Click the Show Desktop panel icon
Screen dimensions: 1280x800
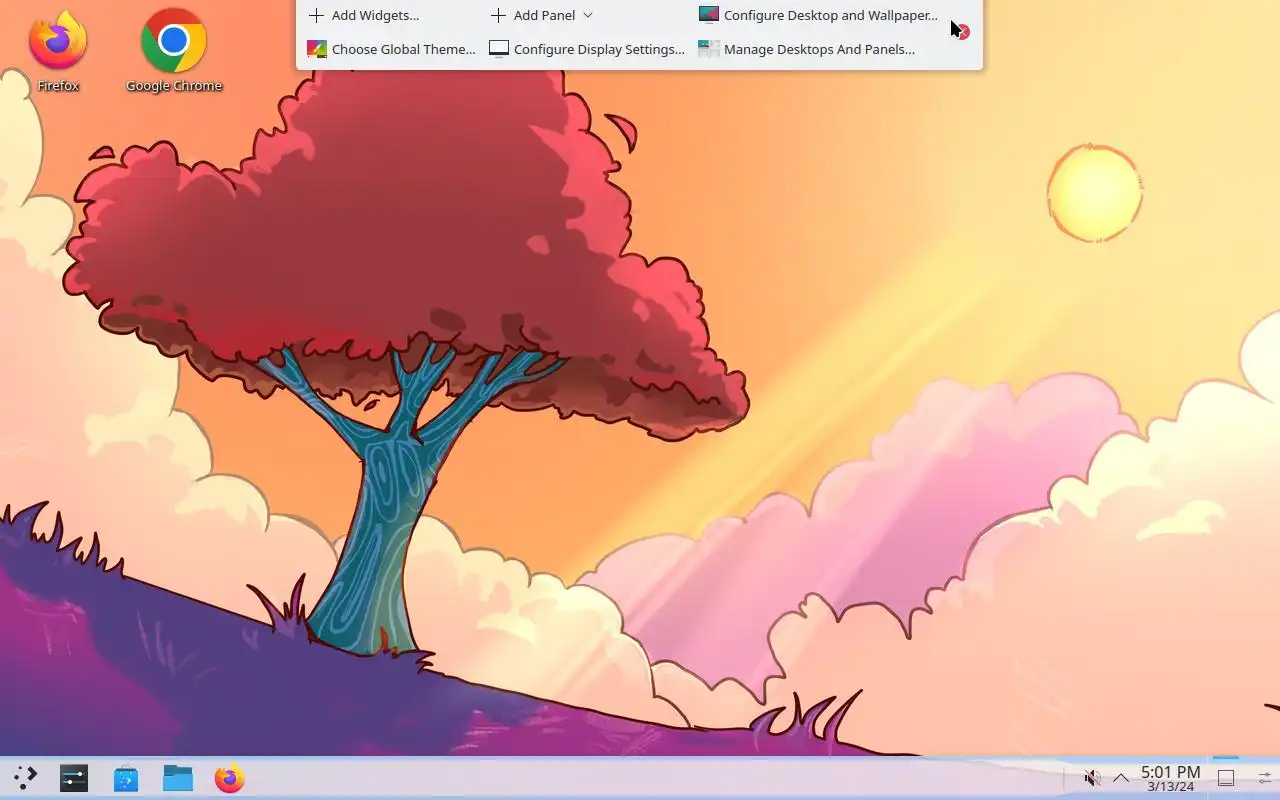[1226, 778]
